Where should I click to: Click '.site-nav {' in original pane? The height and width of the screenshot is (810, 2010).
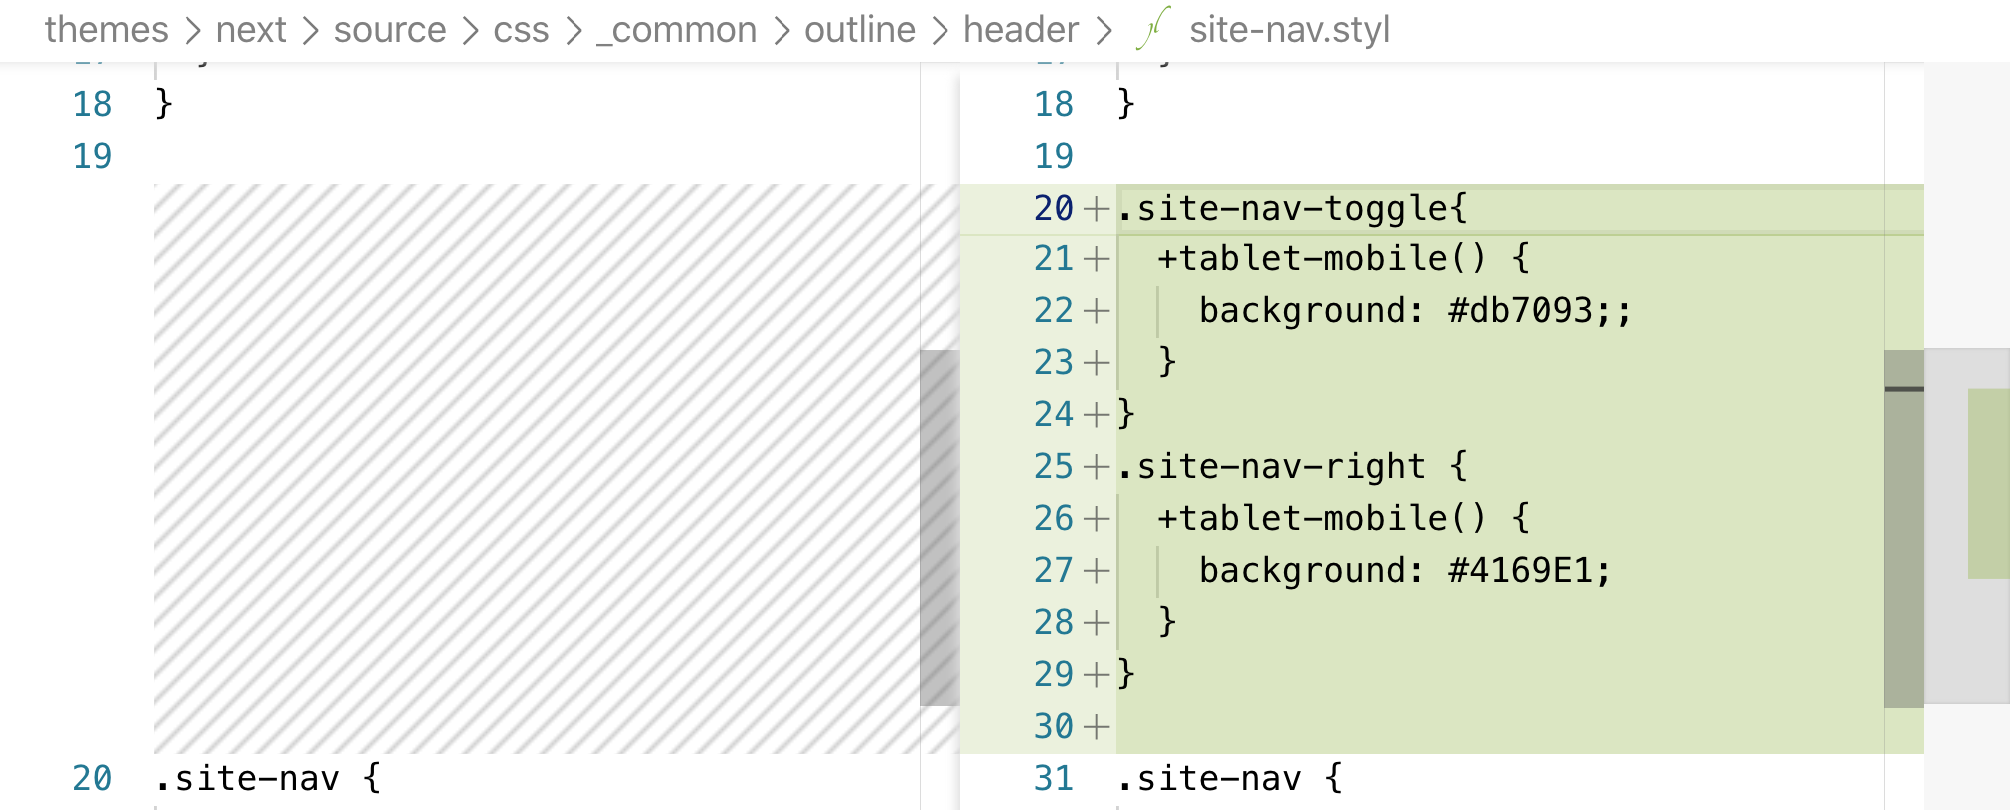tap(268, 778)
